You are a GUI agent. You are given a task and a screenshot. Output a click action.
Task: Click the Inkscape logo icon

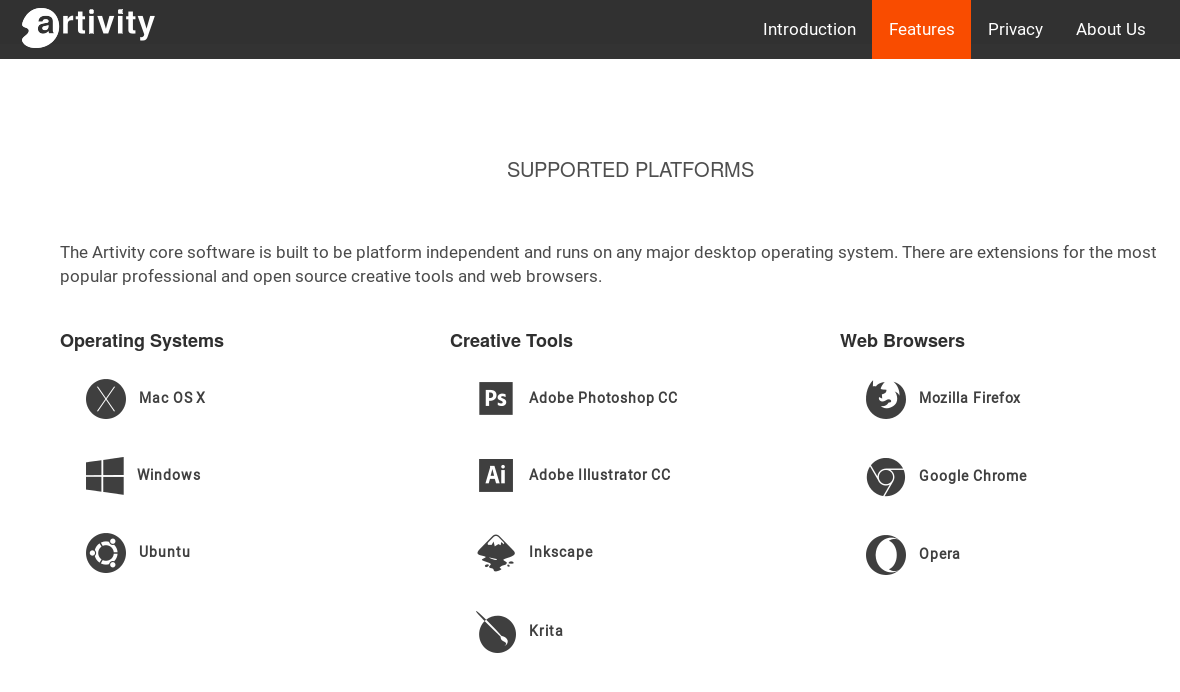[496, 553]
